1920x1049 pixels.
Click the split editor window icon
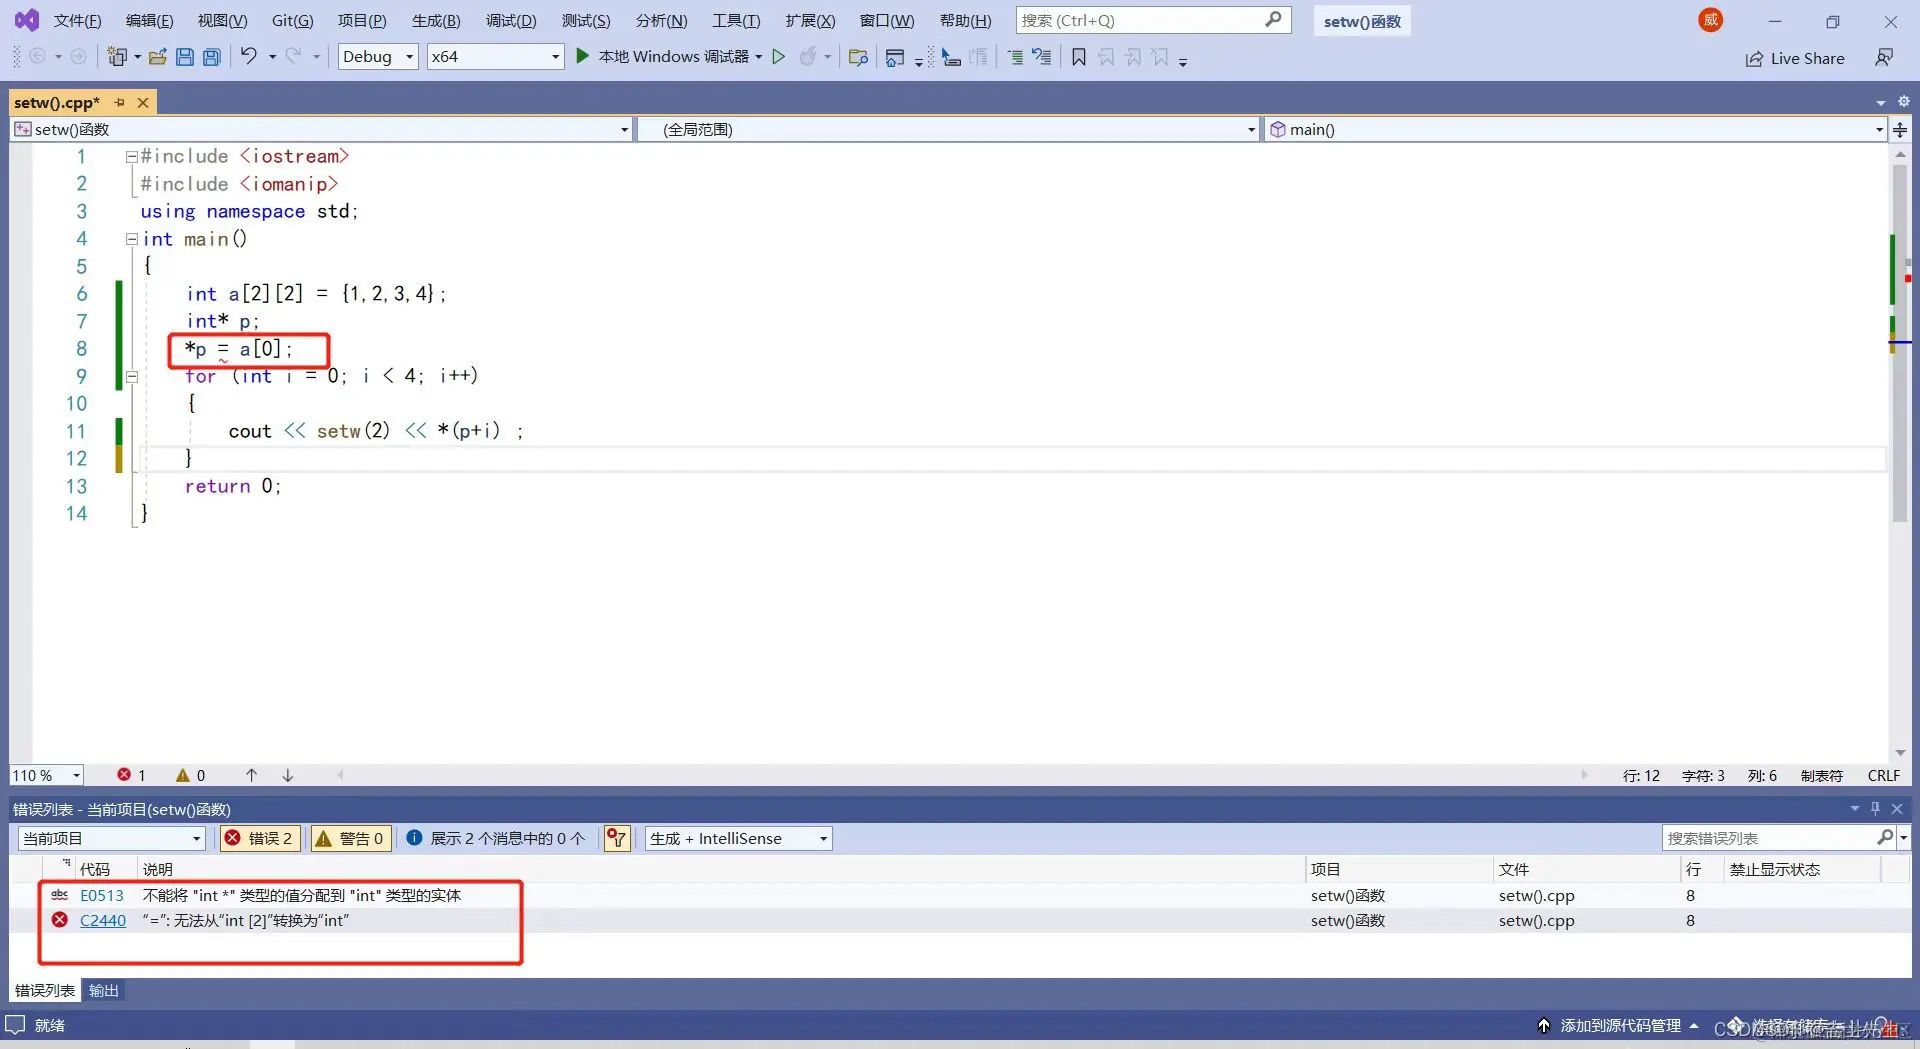click(x=1900, y=129)
